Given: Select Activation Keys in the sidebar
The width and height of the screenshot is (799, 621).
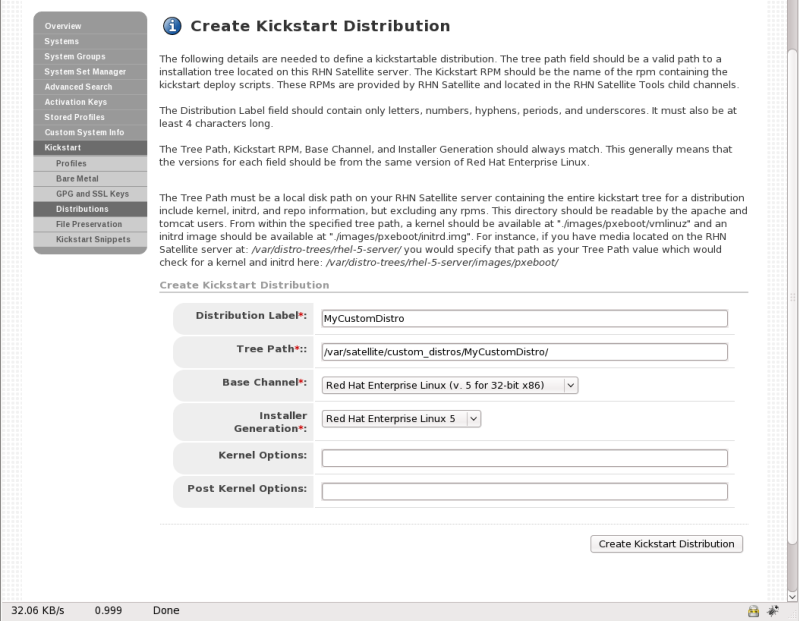Looking at the screenshot, I should [78, 101].
